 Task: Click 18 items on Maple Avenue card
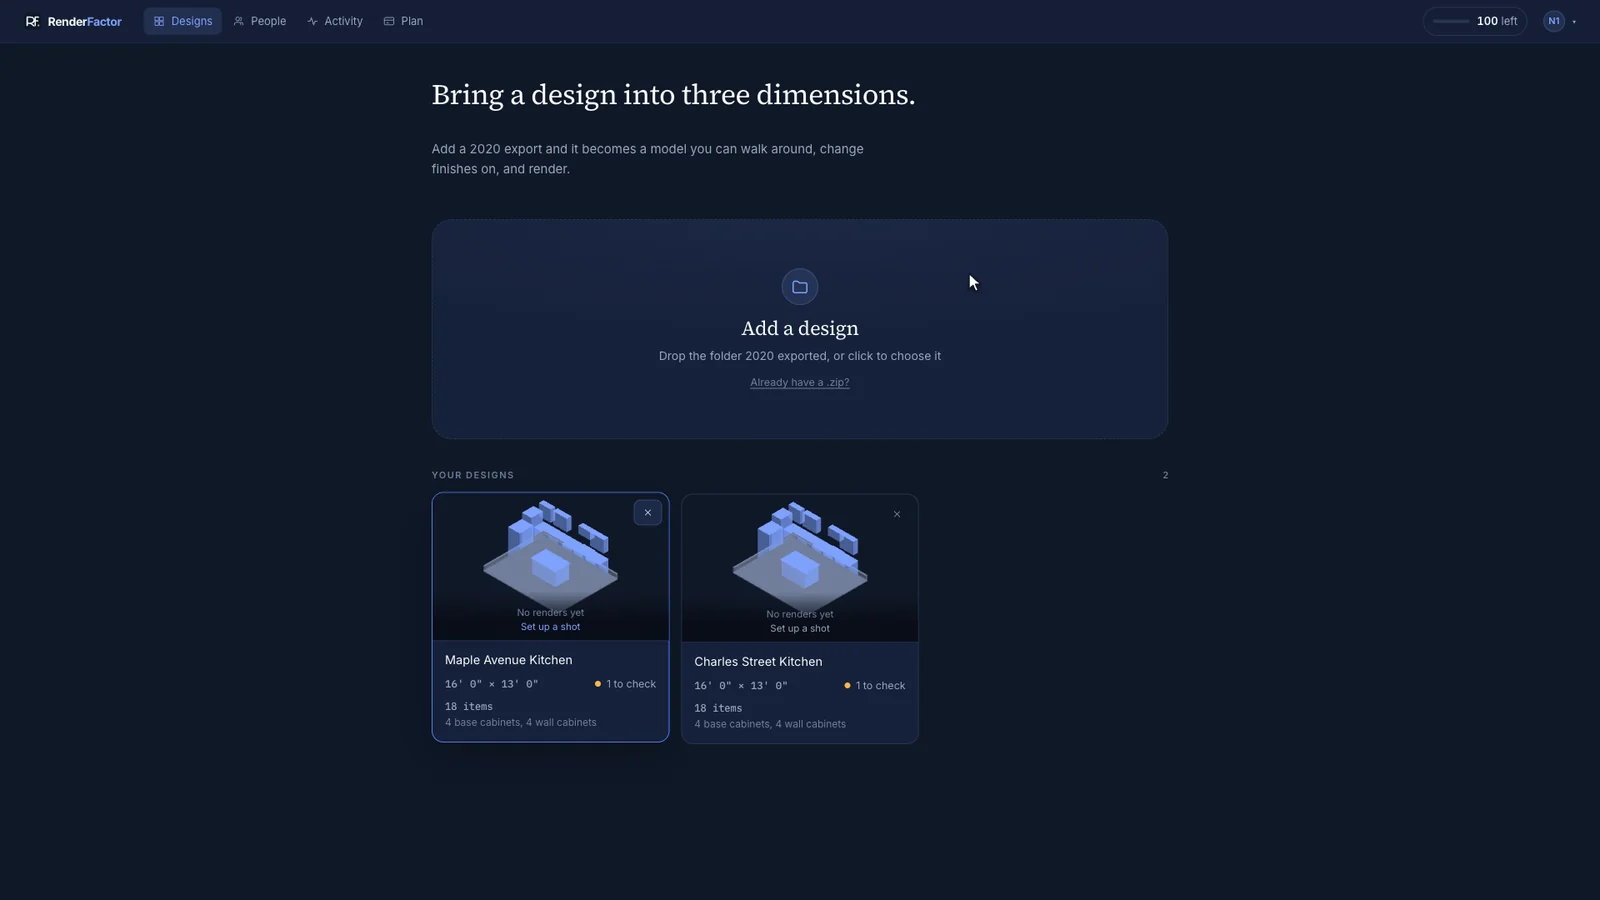[x=469, y=707]
